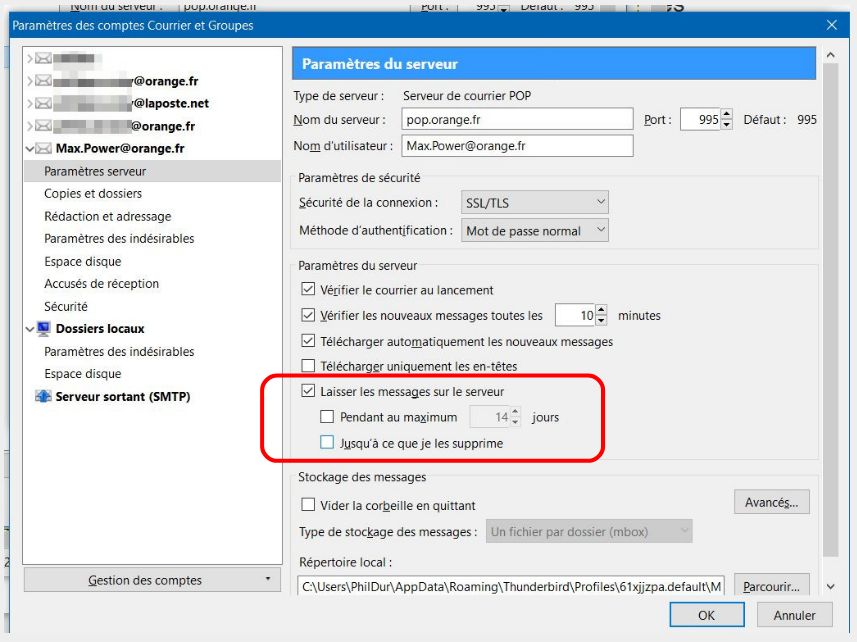Open Paramètres des indésirables under Dossiers locaux
This screenshot has height=642, width=857.
point(119,351)
